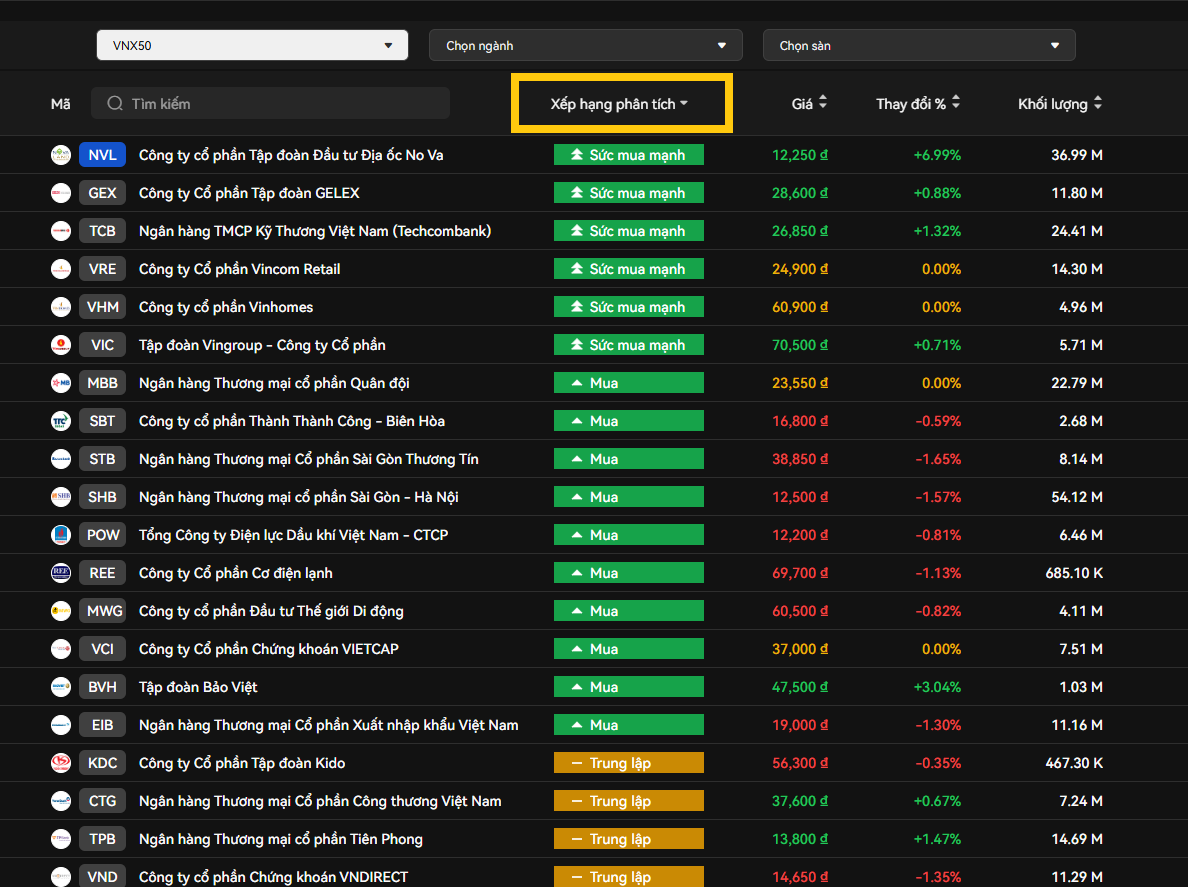1188x887 pixels.
Task: Click the VIC company logo icon
Action: pyautogui.click(x=61, y=345)
